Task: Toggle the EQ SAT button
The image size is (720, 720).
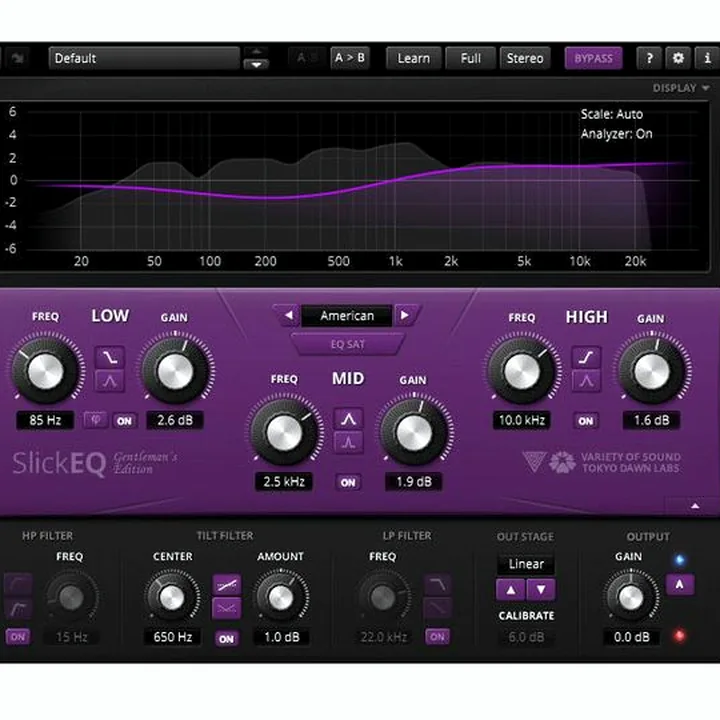Action: 348,344
